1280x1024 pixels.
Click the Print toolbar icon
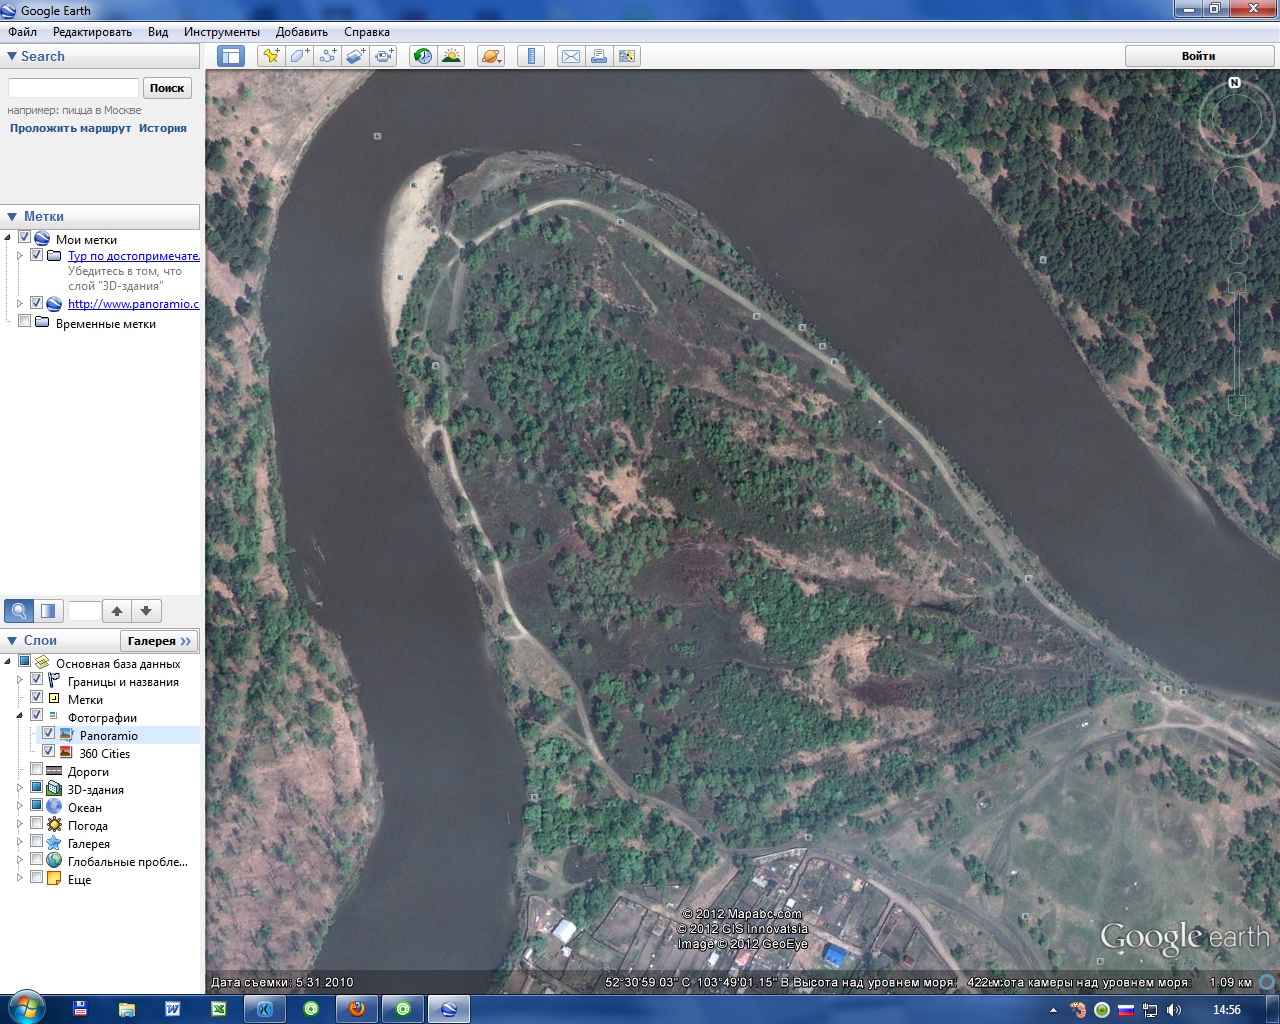point(598,56)
